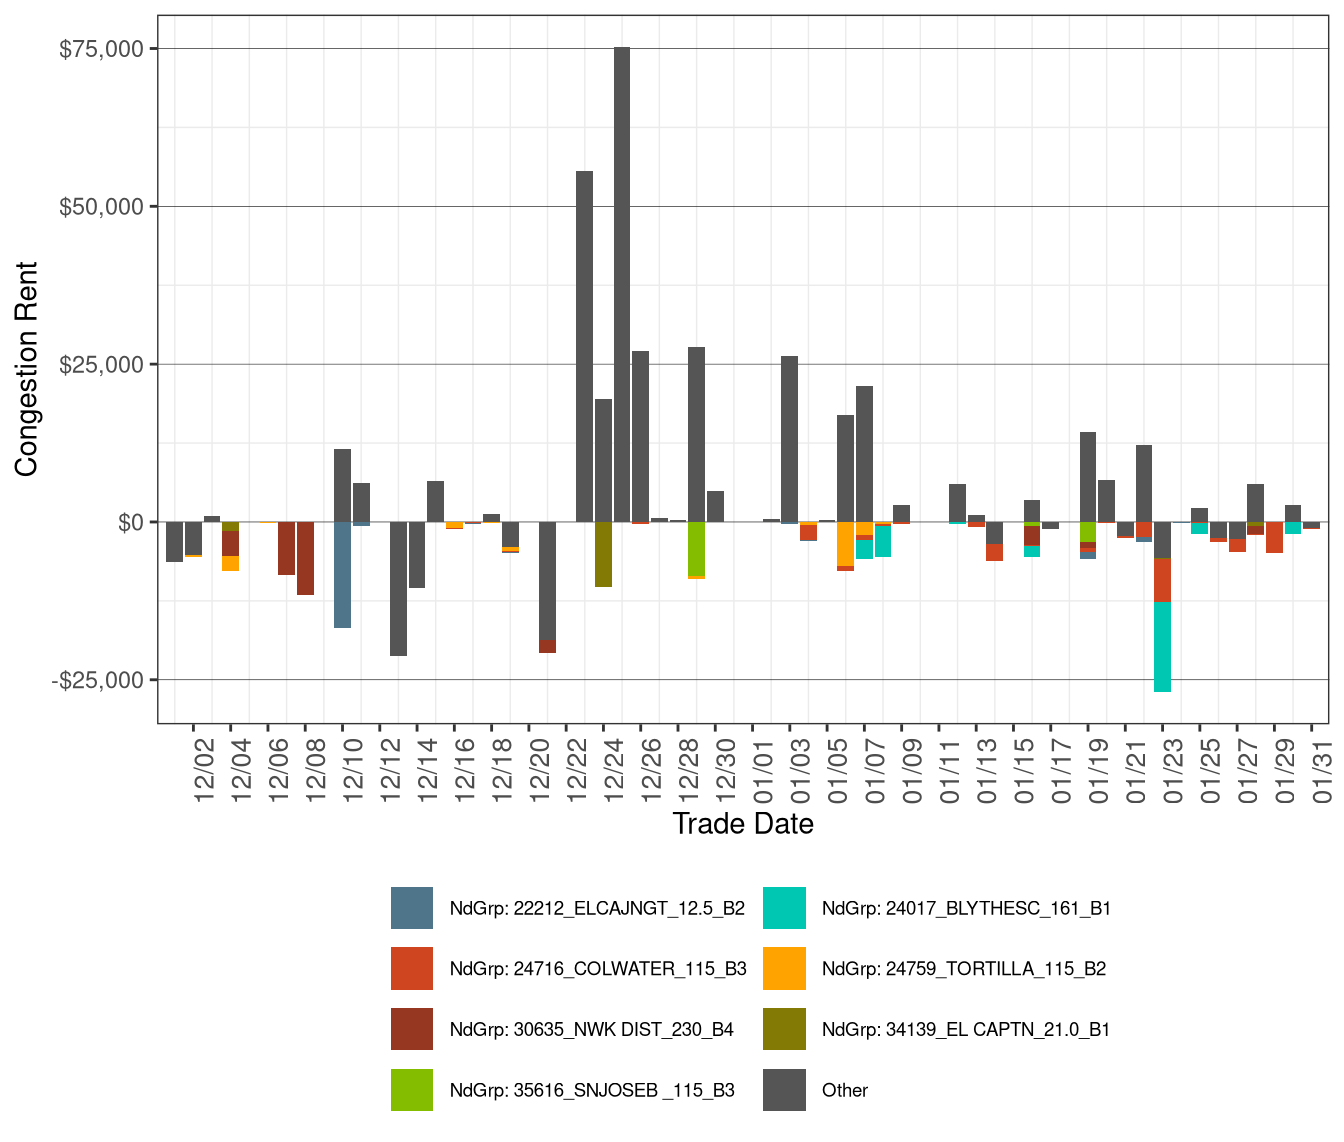Screen dimensions: 1344x1142
Task: Click the orange 24759_TORTILLA_115_B2 legend square
Action: point(785,969)
